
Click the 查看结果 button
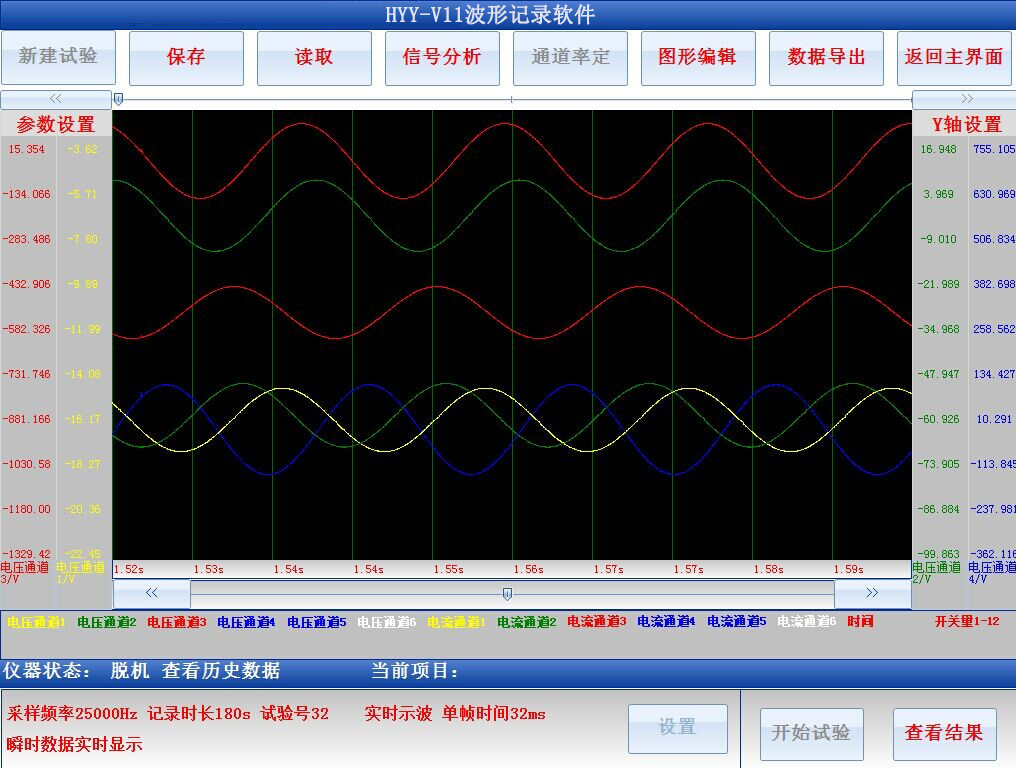pos(944,733)
